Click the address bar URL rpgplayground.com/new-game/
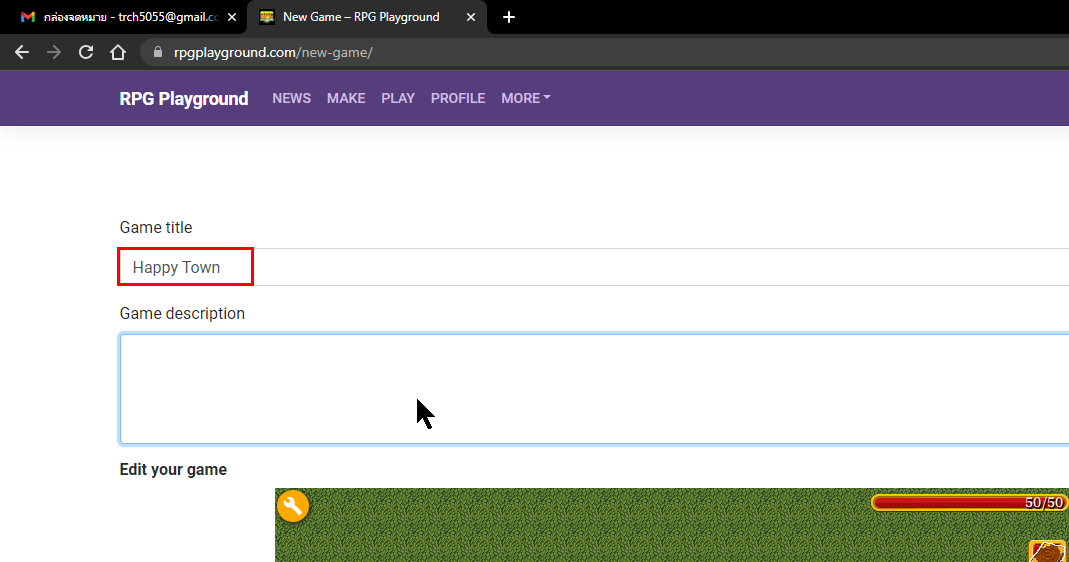This screenshot has height=562, width=1069. click(273, 53)
